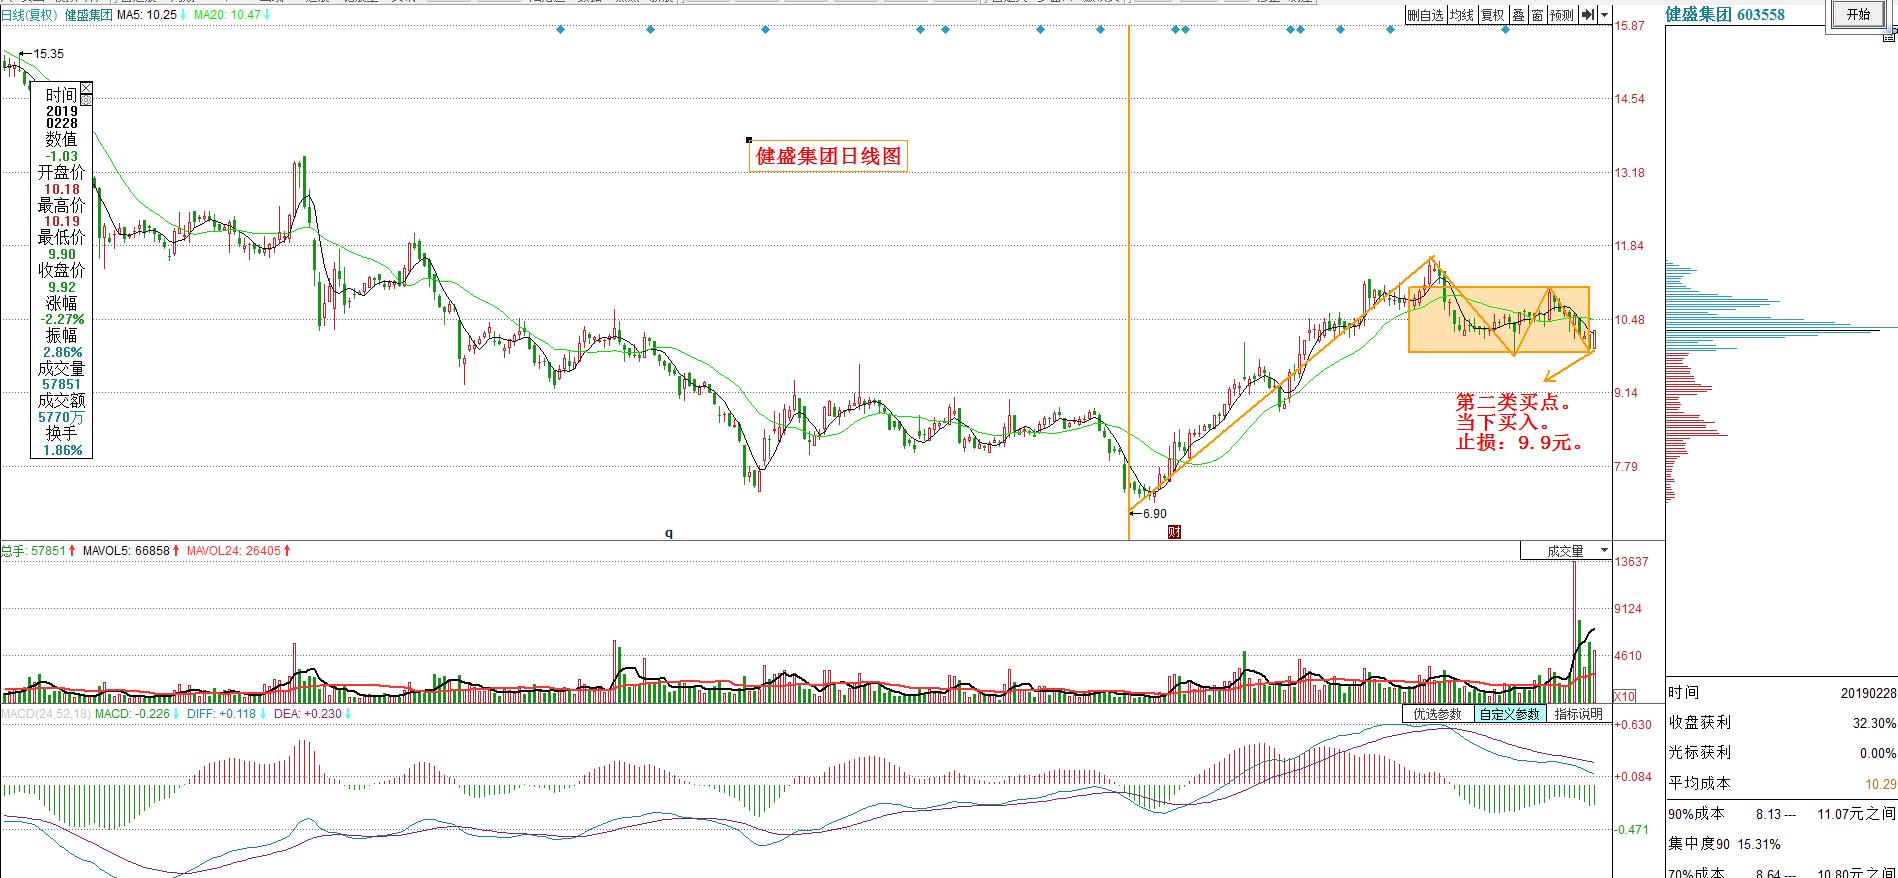Click the 90%成本 range row

click(1782, 814)
